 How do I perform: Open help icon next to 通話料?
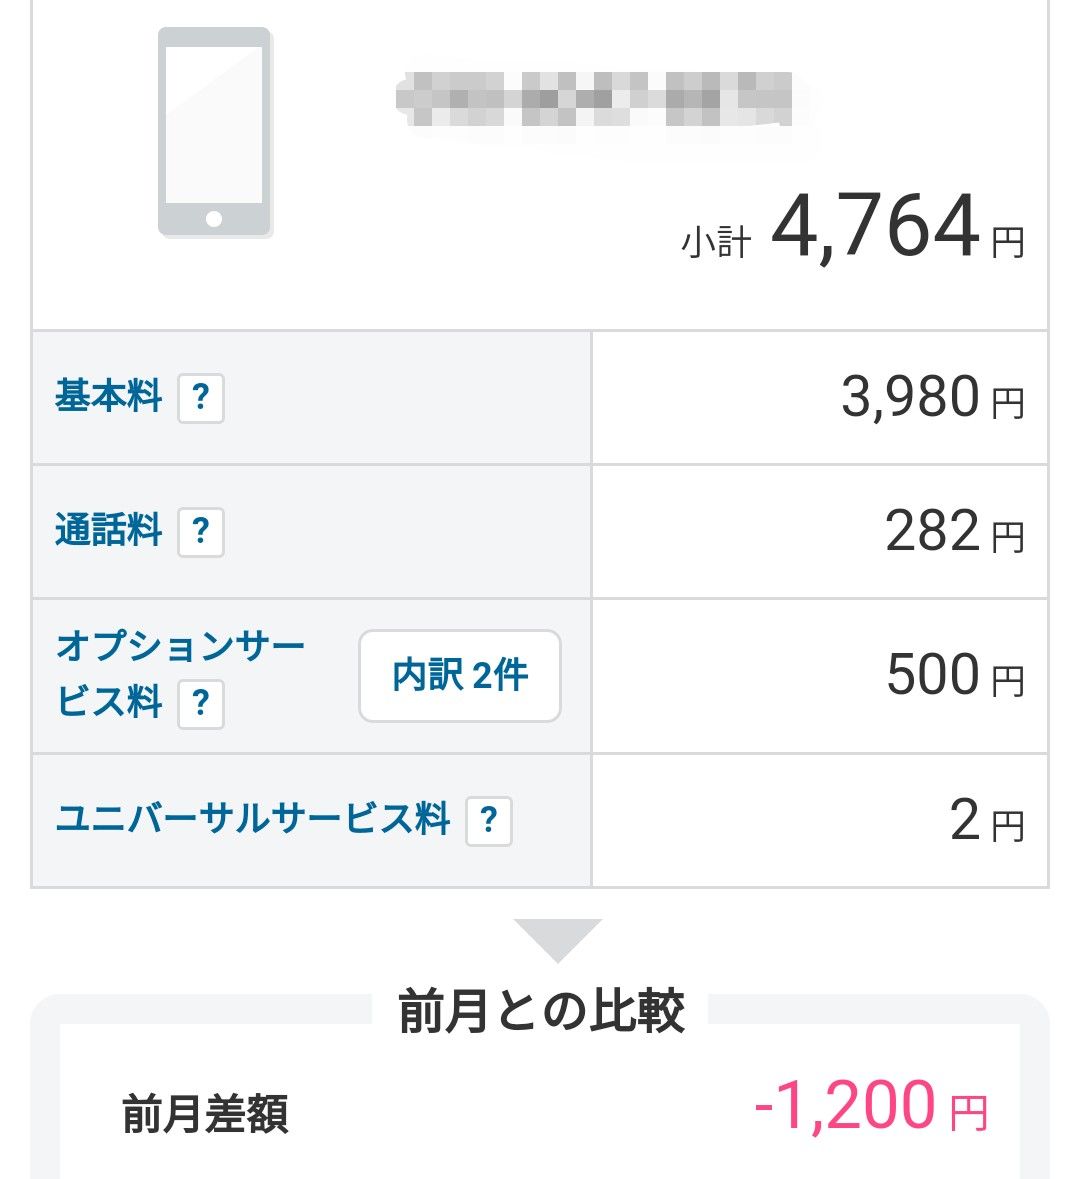pyautogui.click(x=201, y=532)
